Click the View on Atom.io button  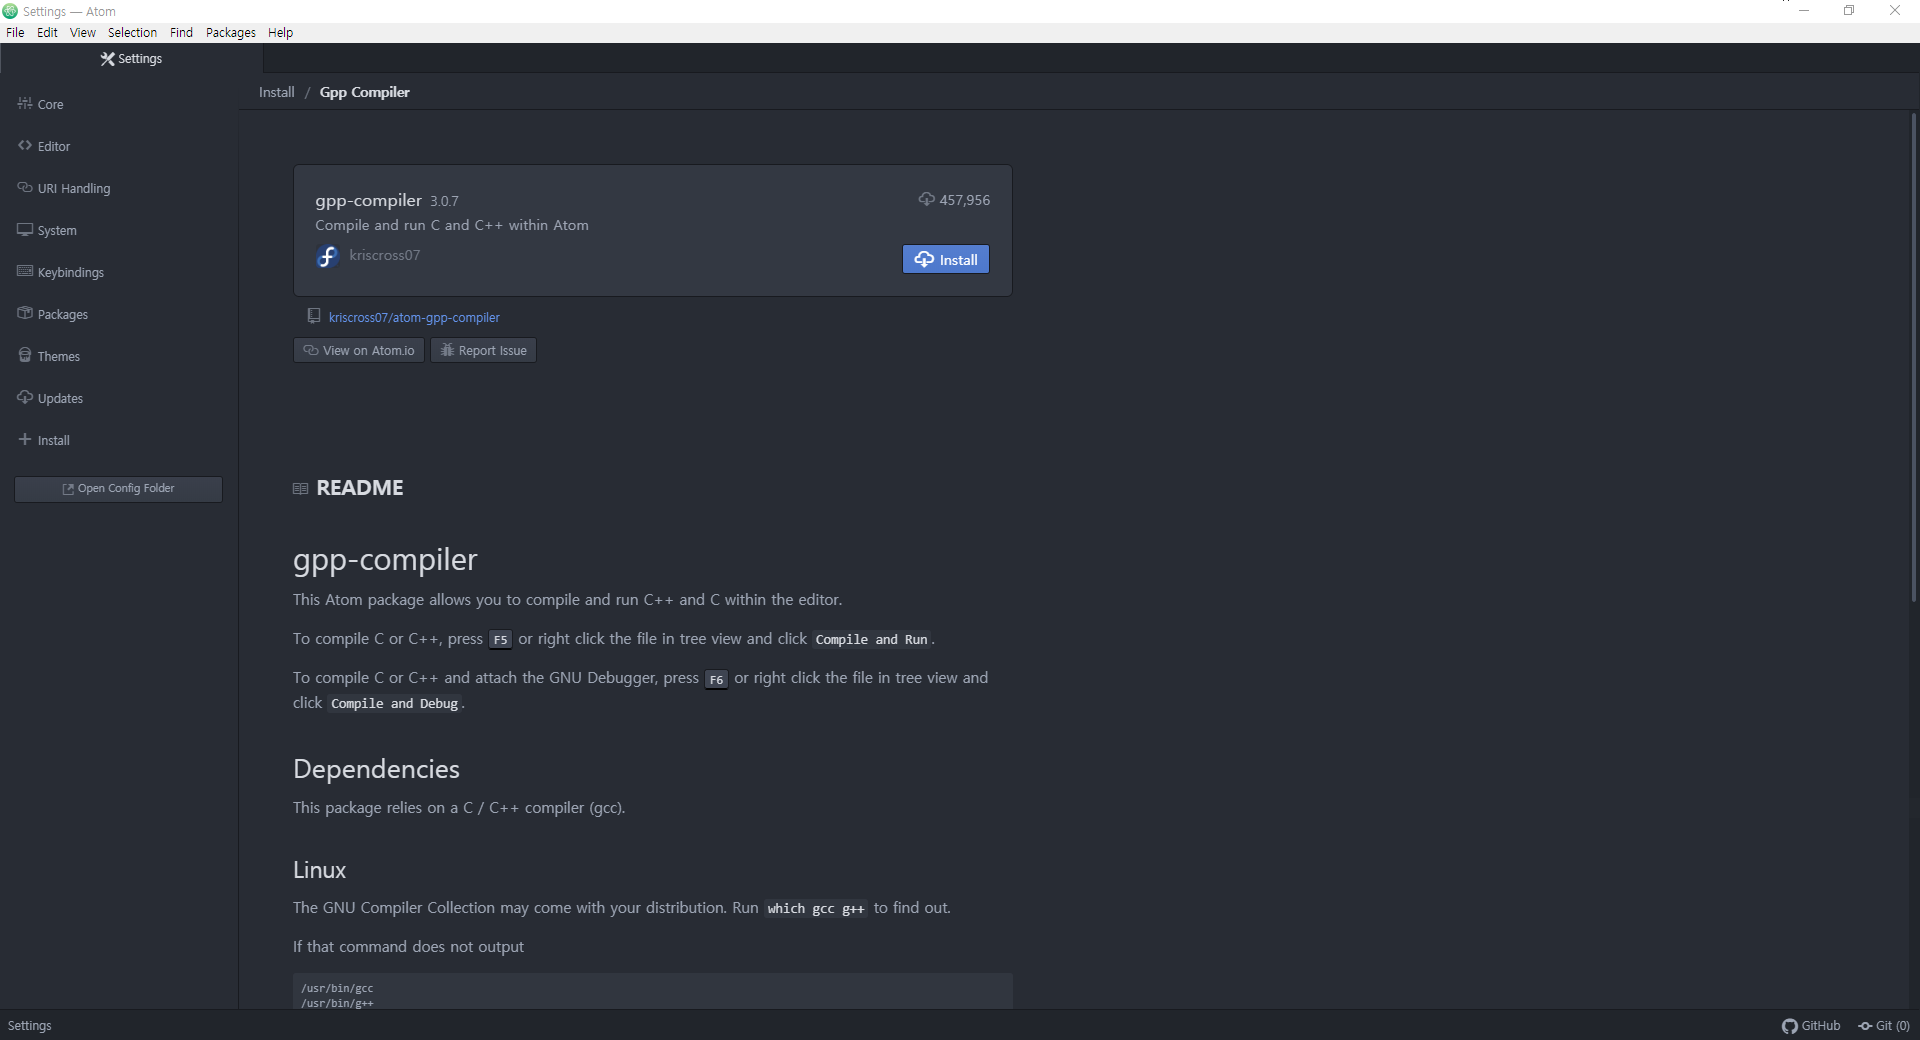[x=359, y=350]
